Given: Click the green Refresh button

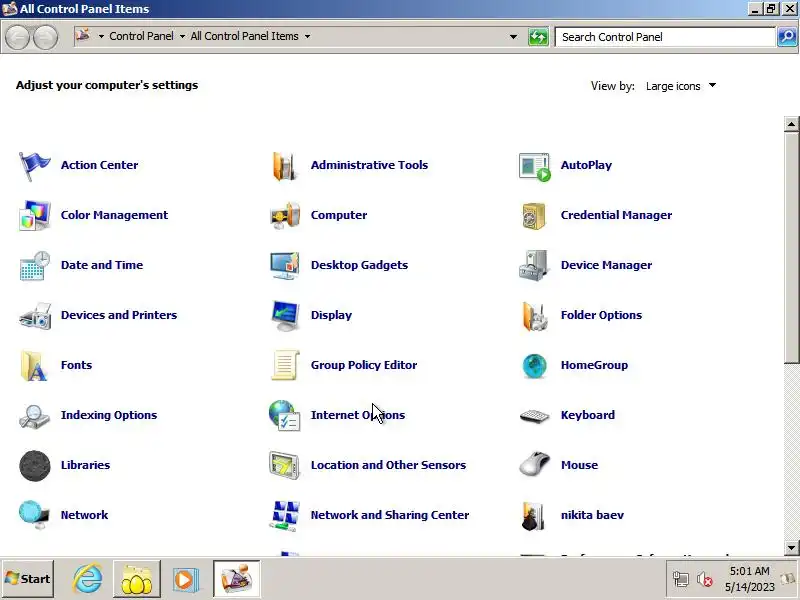Looking at the screenshot, I should [x=538, y=37].
